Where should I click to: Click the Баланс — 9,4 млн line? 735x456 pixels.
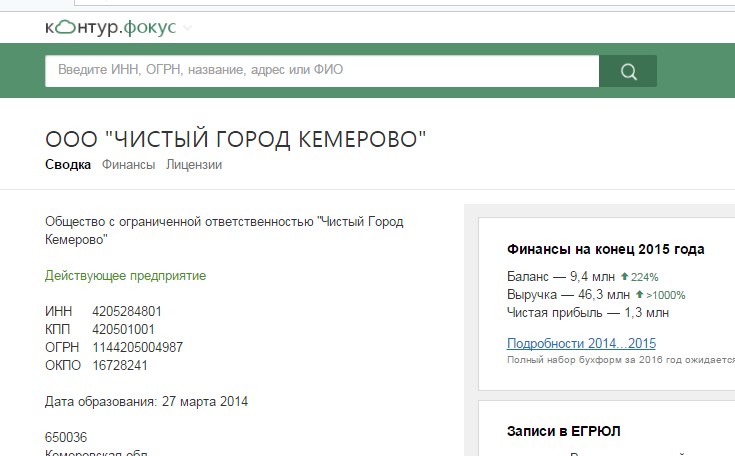561,277
